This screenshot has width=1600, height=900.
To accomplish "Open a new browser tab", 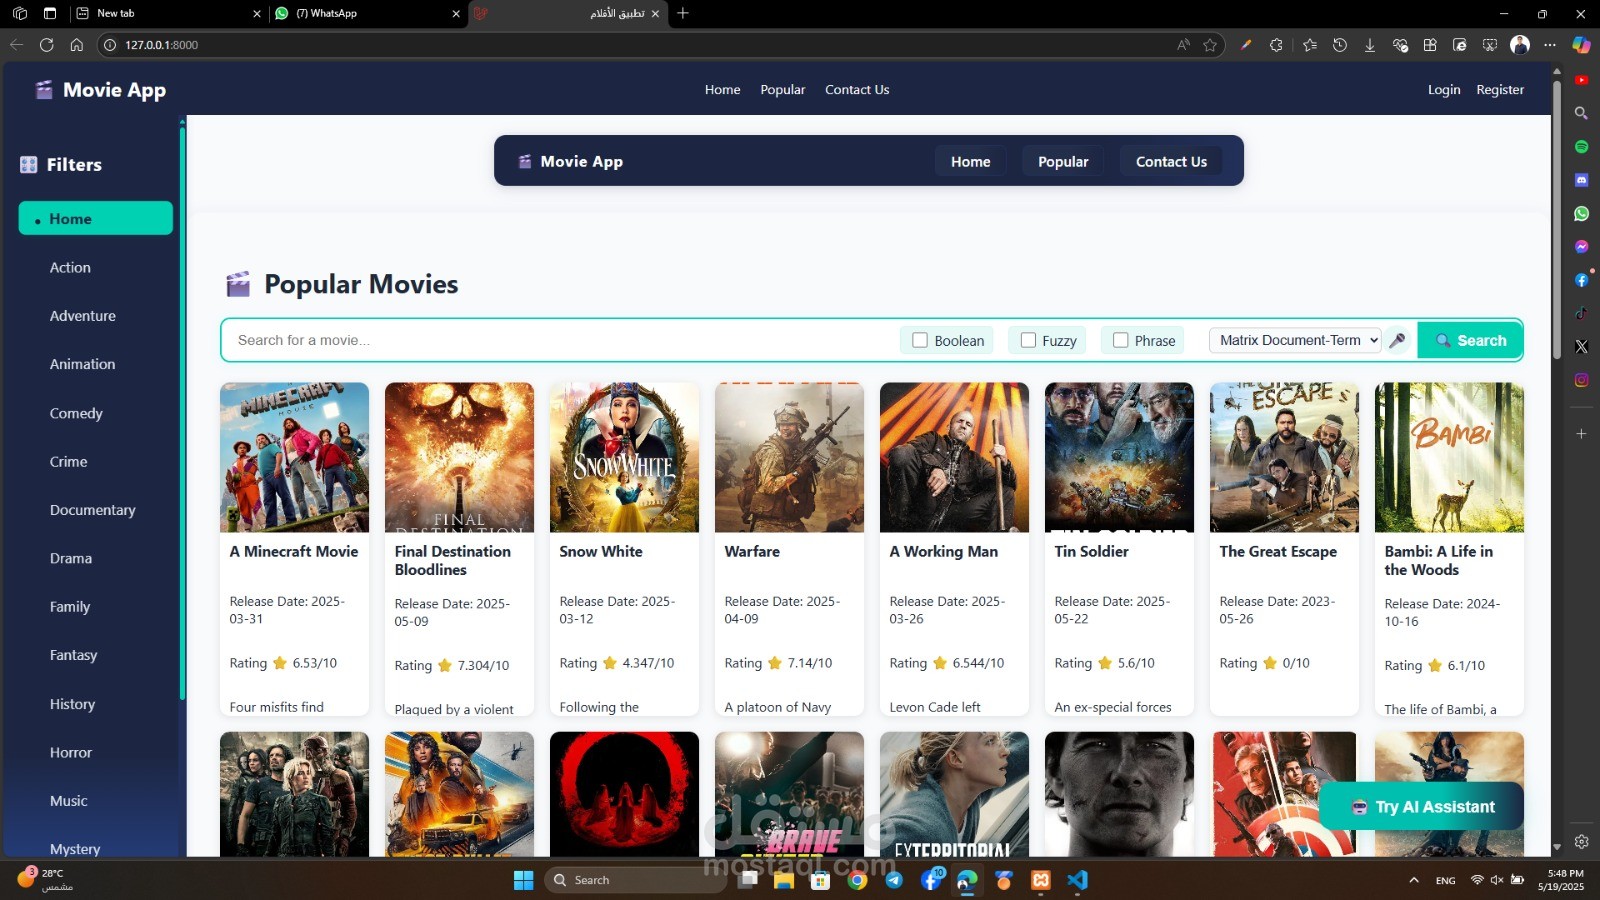I will (x=683, y=13).
